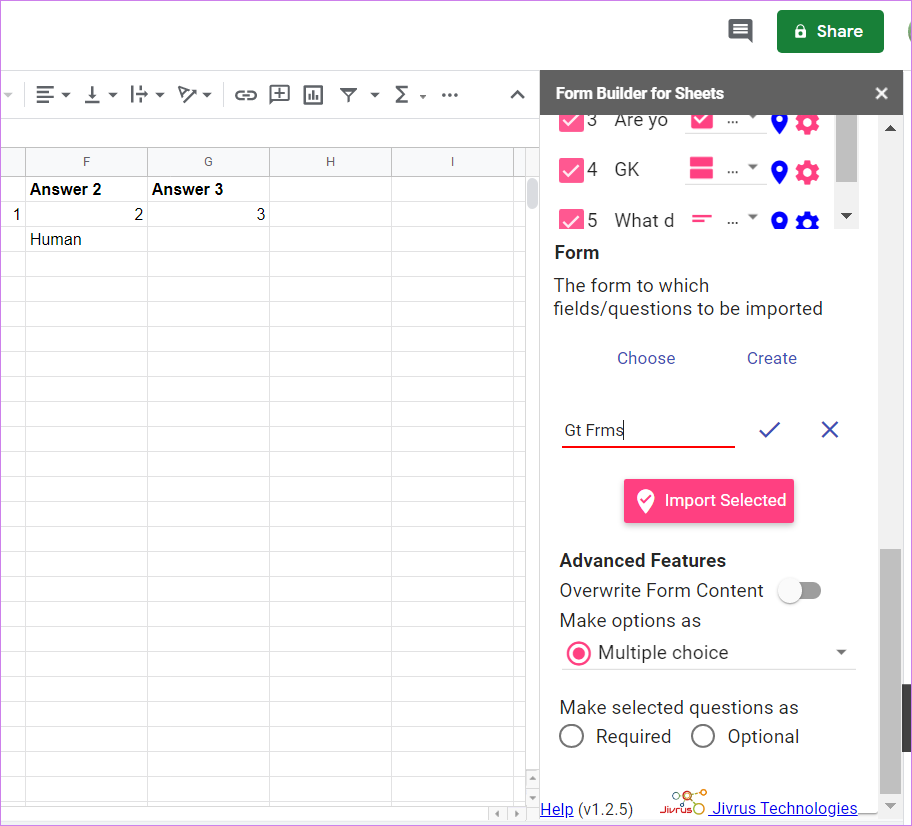Cancel form name with the X icon
Screen dimensions: 912x826
(829, 430)
